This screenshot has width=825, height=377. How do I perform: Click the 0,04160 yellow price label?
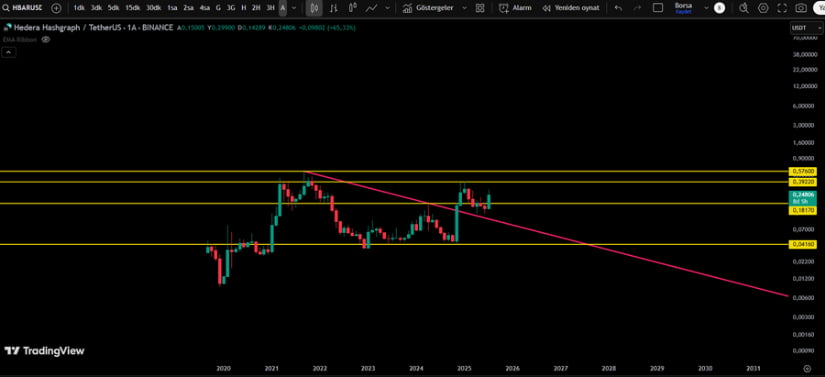(802, 244)
